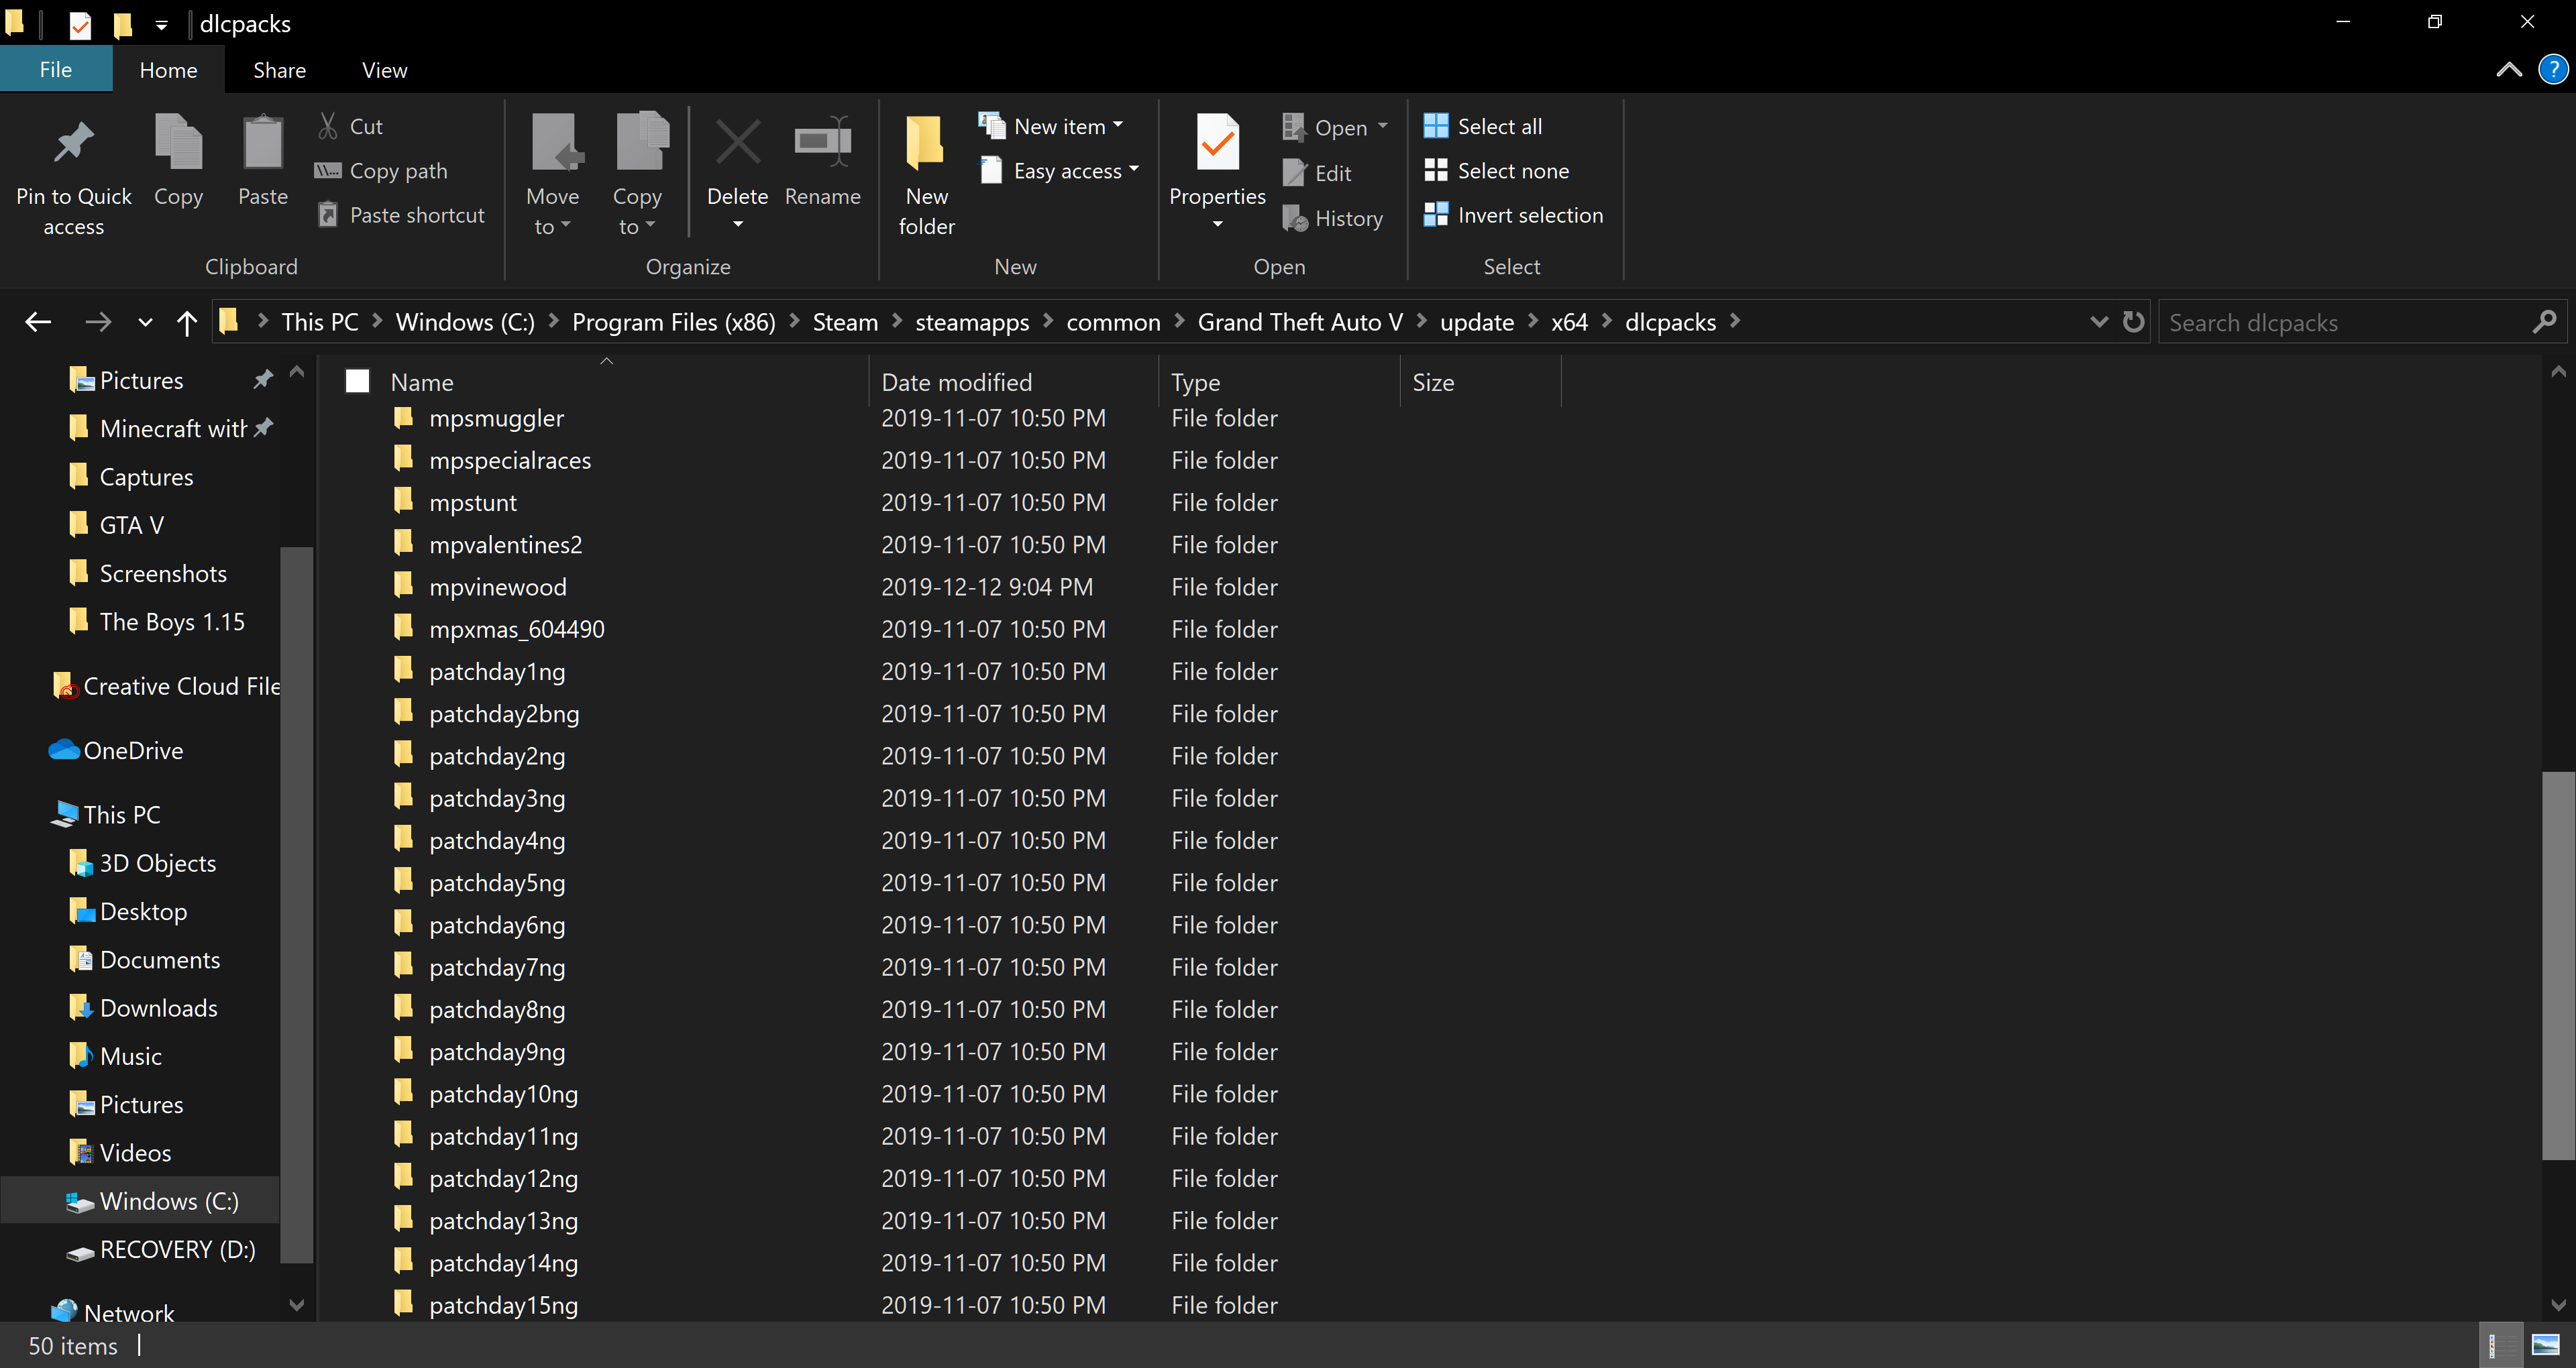Viewport: 2576px width, 1368px height.
Task: Go back with the left arrow
Action: (x=38, y=322)
